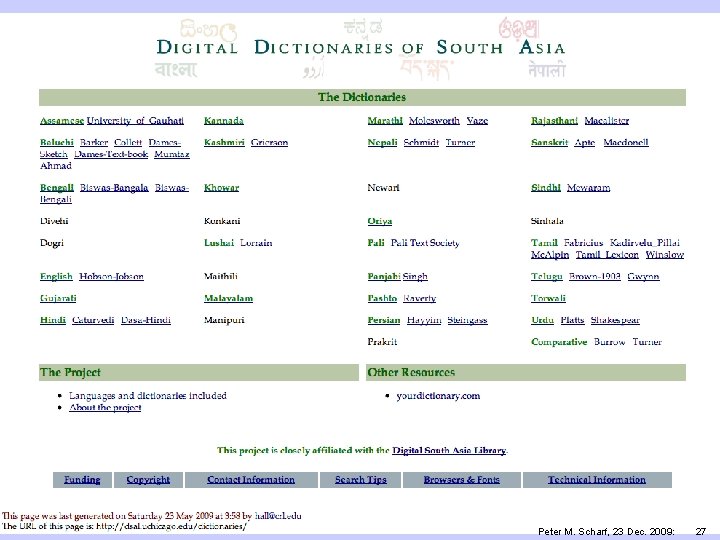The image size is (720, 540).
Task: Open Steingass Persian dictionary
Action: point(467,320)
